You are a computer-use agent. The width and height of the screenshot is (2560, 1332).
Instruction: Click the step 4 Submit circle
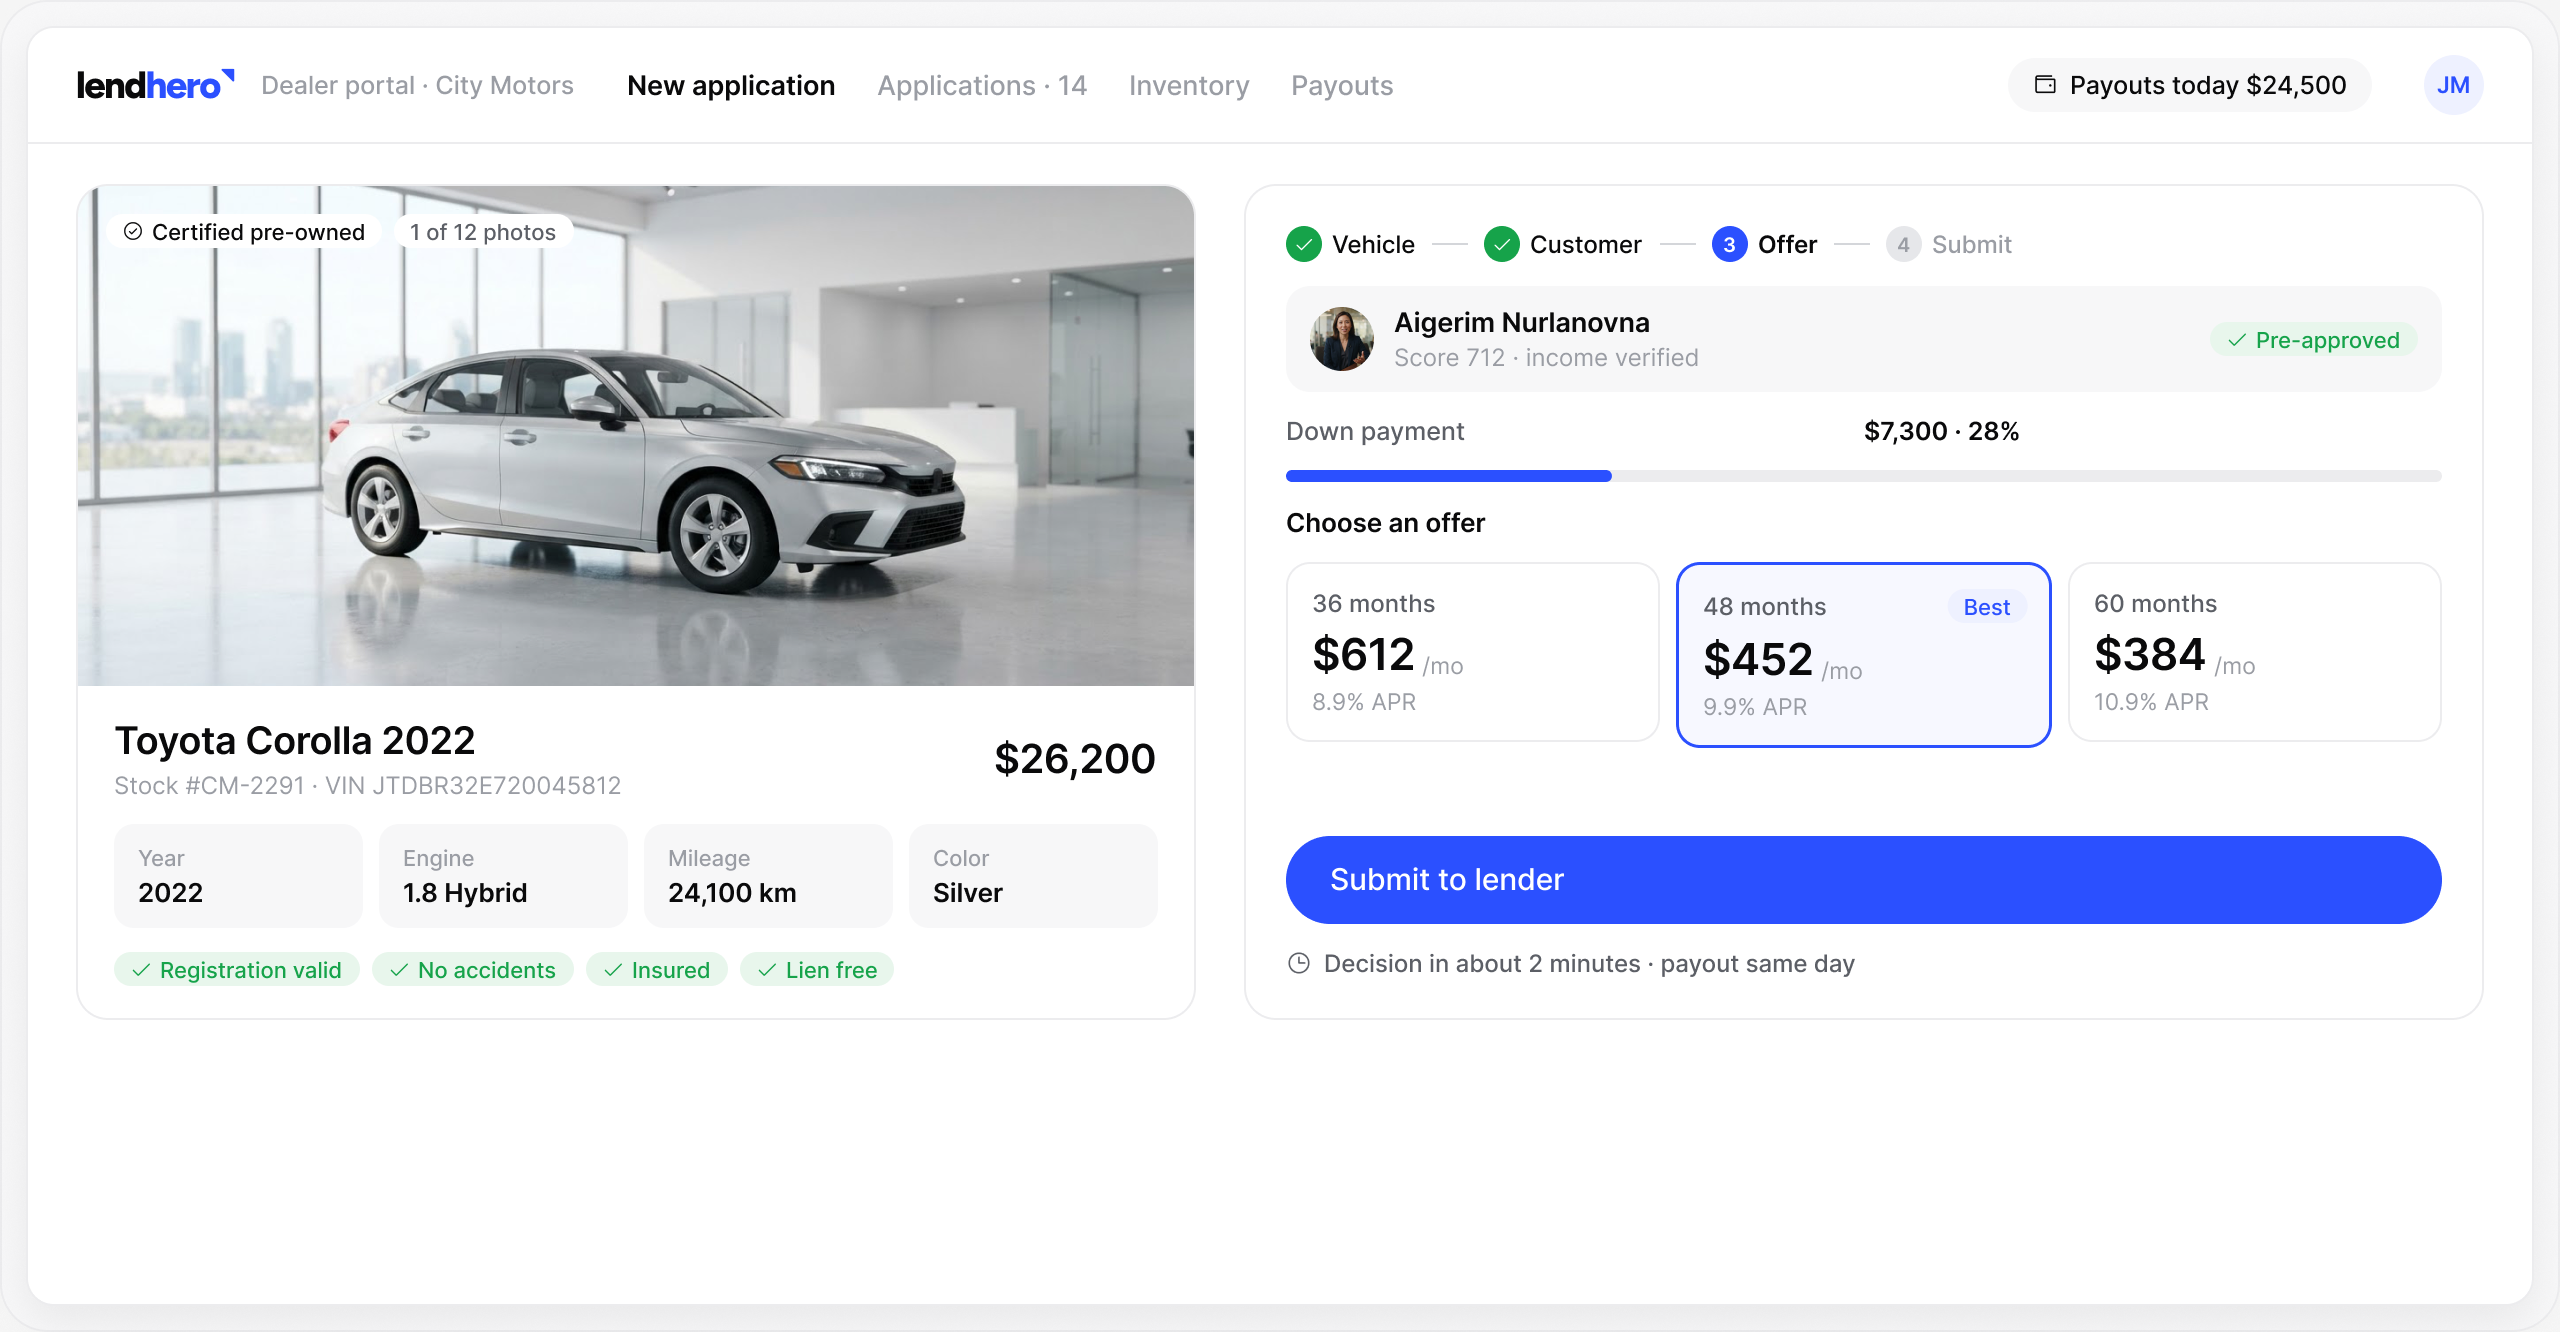1903,244
